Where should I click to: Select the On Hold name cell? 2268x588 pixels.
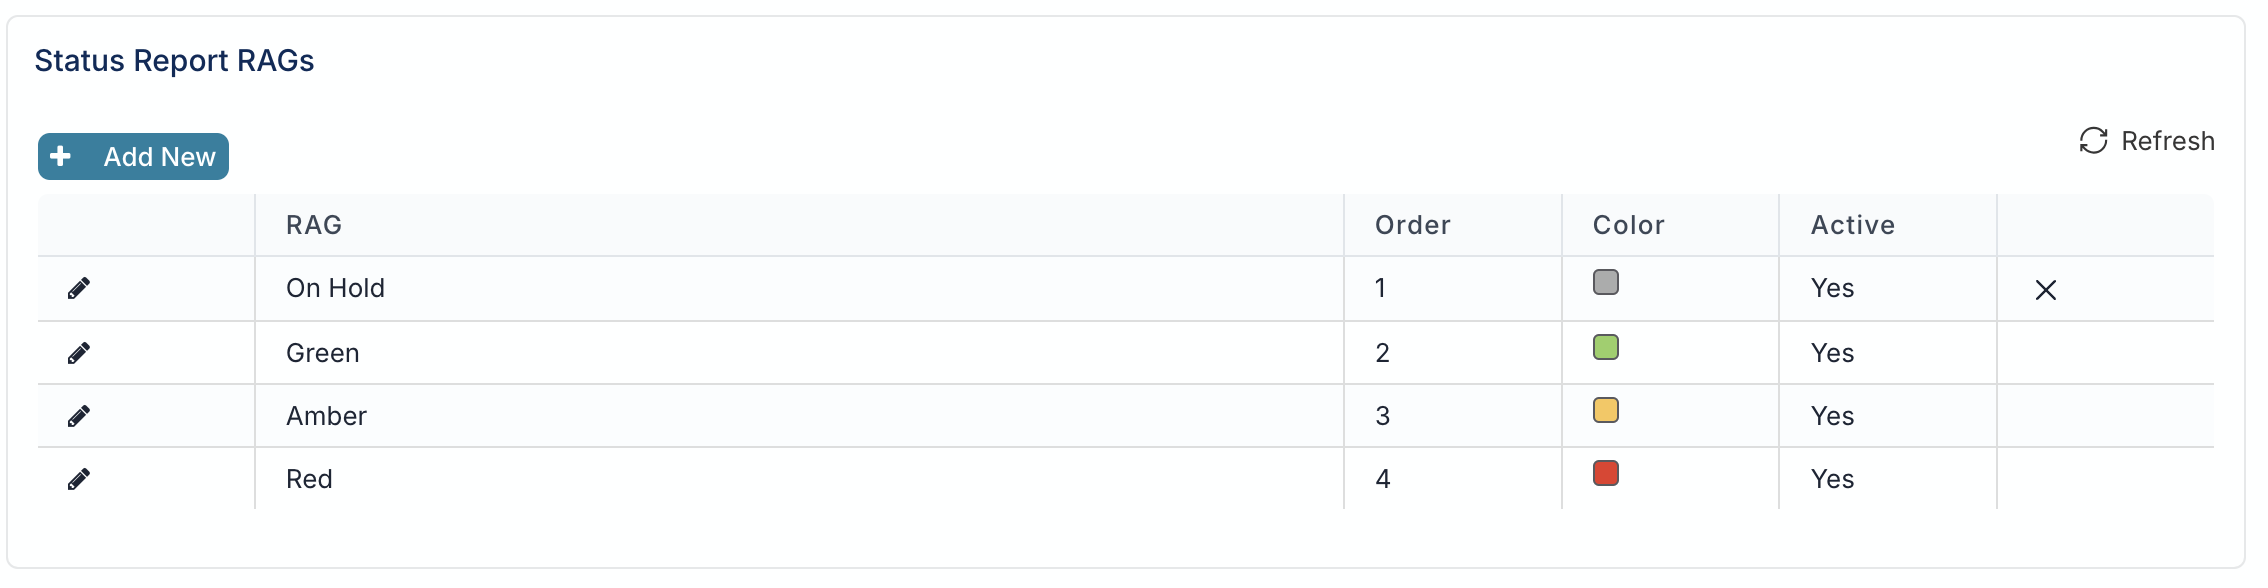coord(799,288)
